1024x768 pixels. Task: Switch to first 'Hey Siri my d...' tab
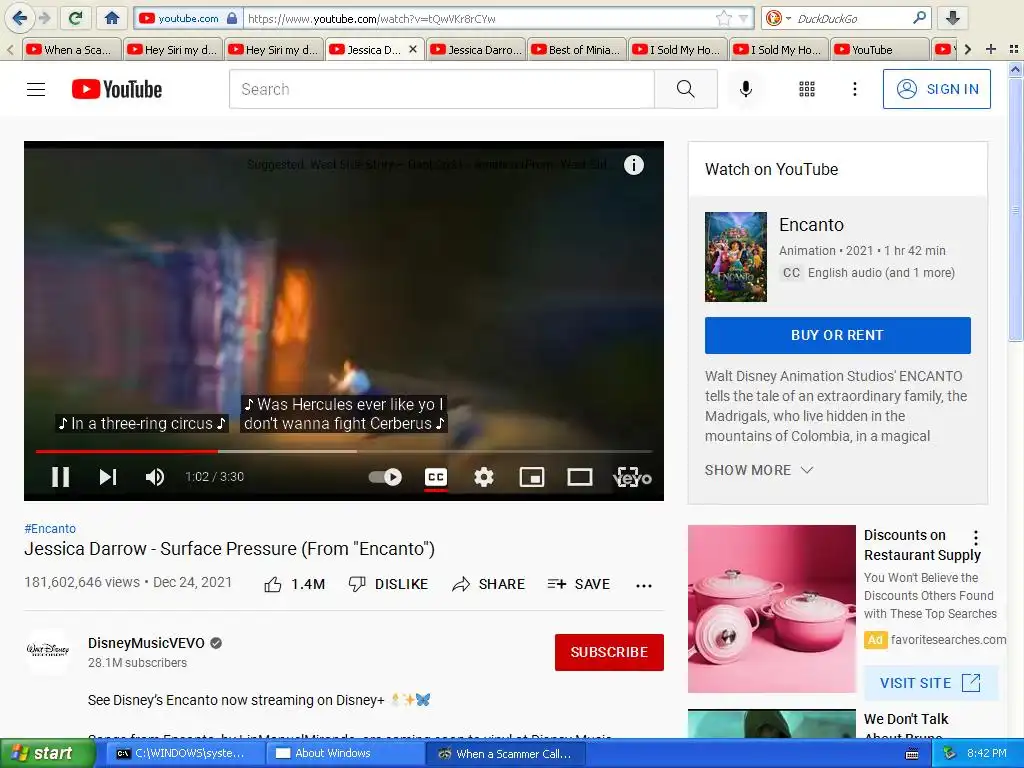[x=173, y=50]
